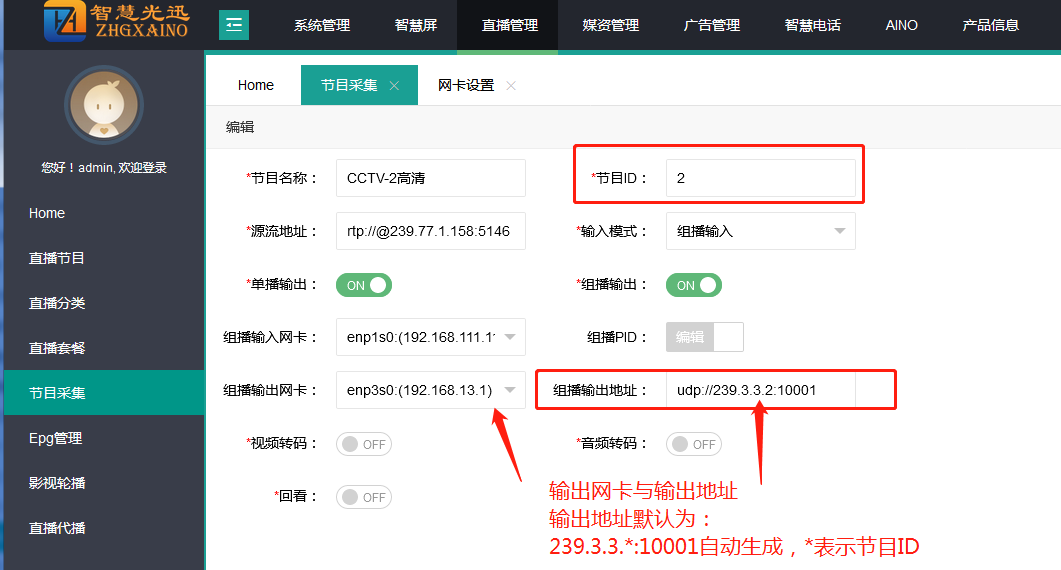The image size is (1061, 570).
Task: Go to 直播节目 in the sidebar
Action: click(57, 258)
